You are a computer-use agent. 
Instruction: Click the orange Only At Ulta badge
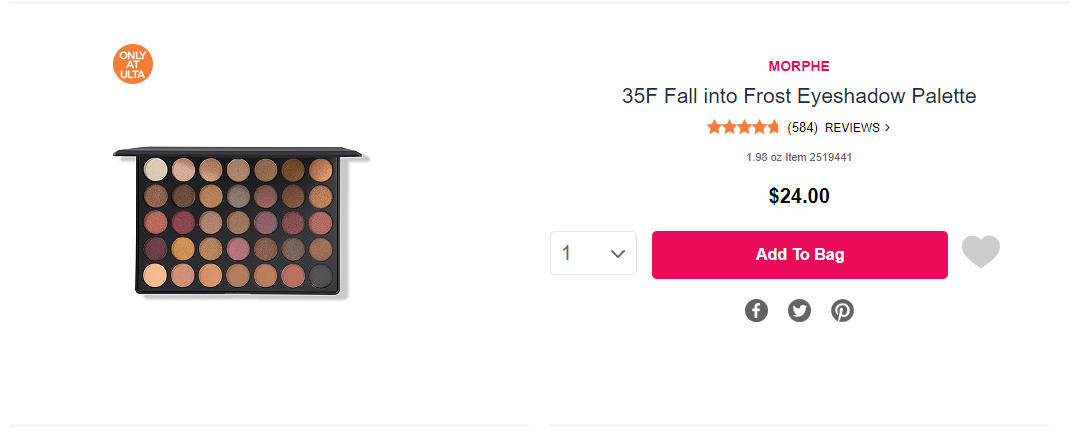coord(133,64)
